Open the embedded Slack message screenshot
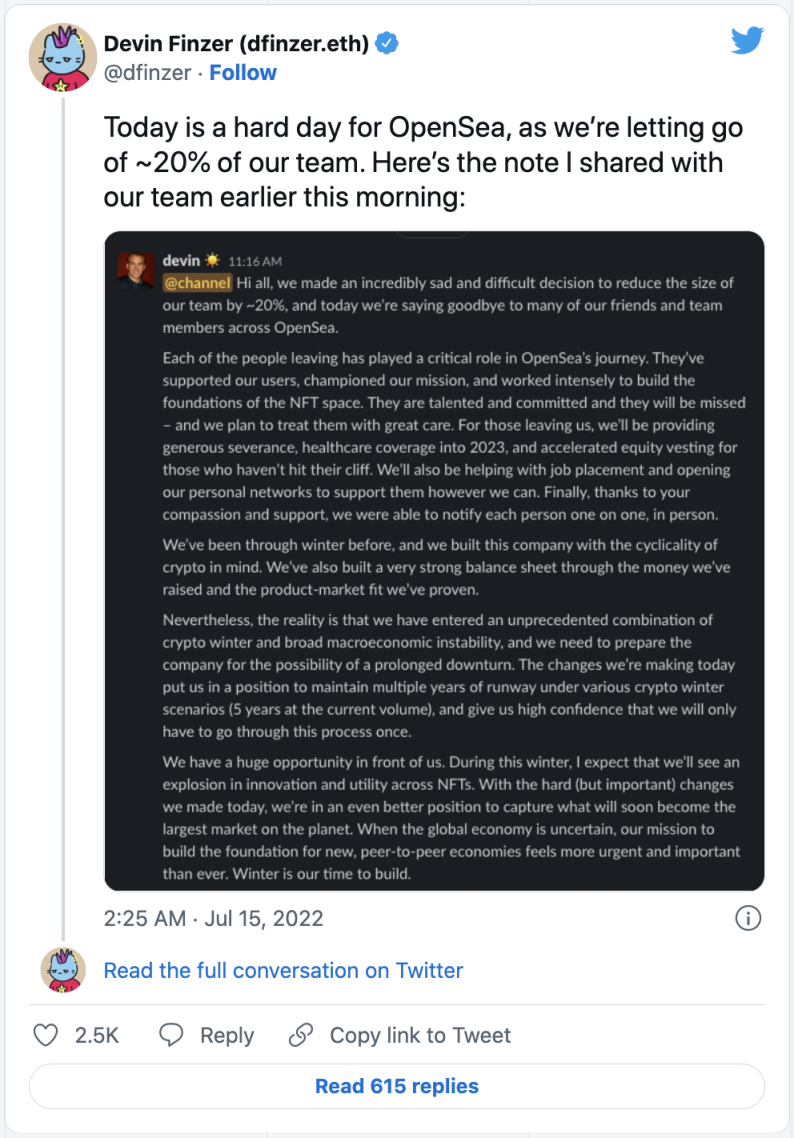 pyautogui.click(x=434, y=560)
